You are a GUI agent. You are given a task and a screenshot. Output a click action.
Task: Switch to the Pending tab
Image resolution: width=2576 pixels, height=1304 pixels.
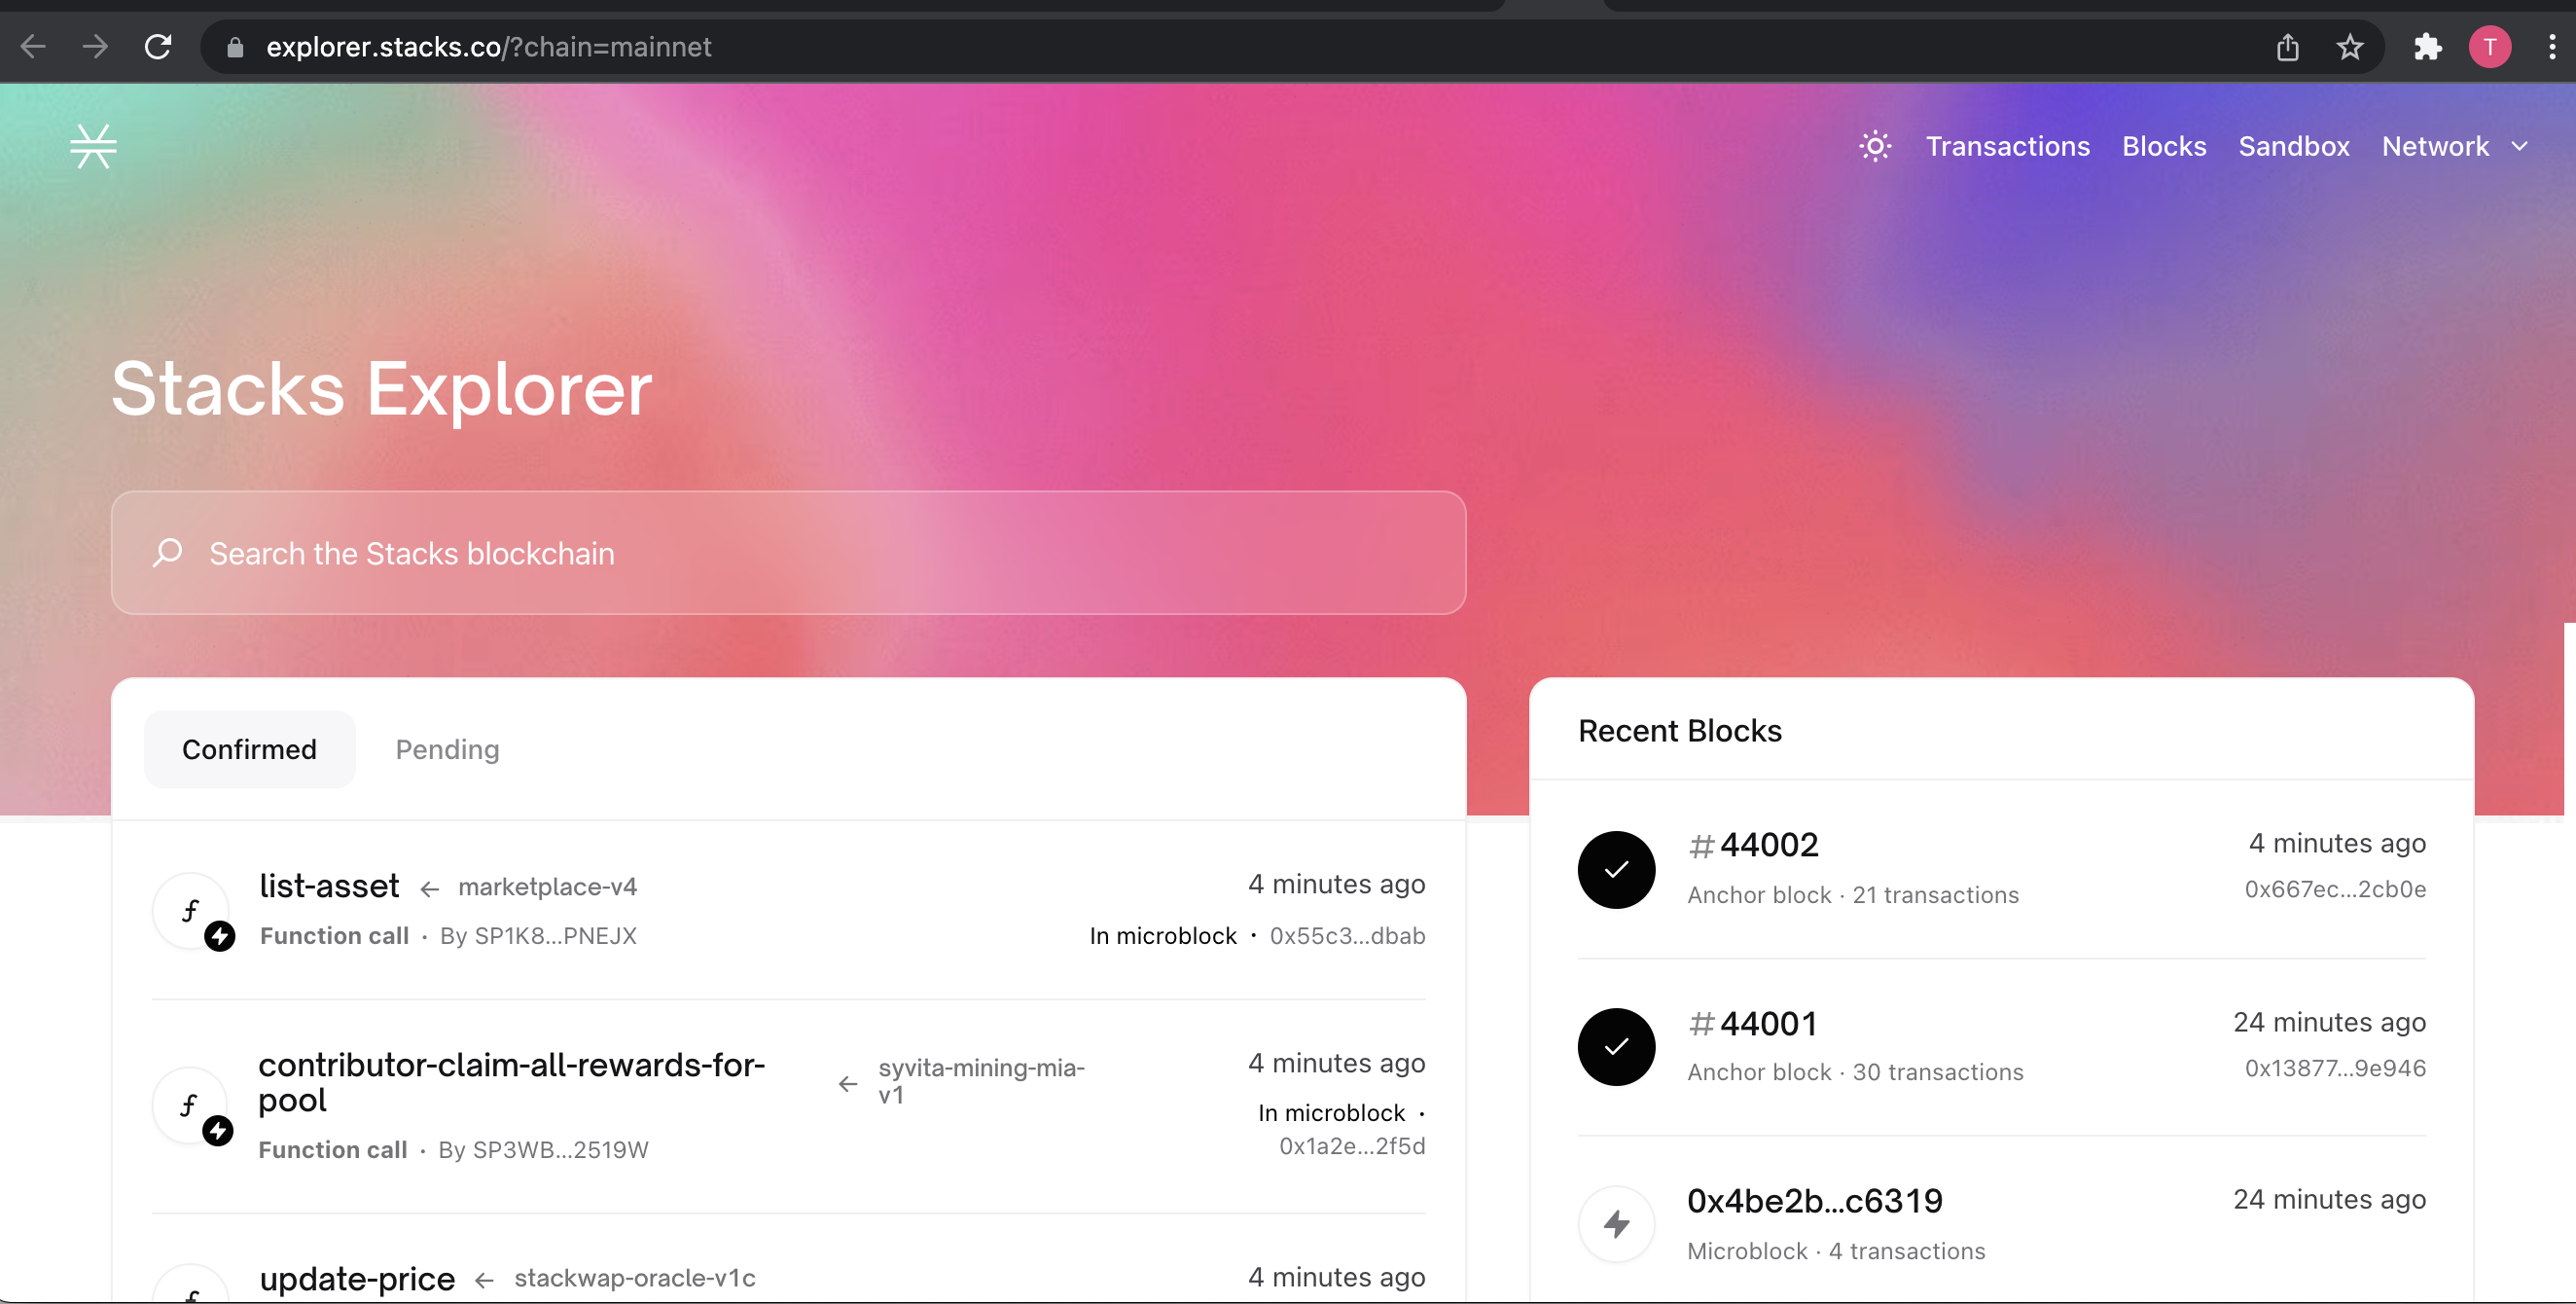click(x=446, y=749)
